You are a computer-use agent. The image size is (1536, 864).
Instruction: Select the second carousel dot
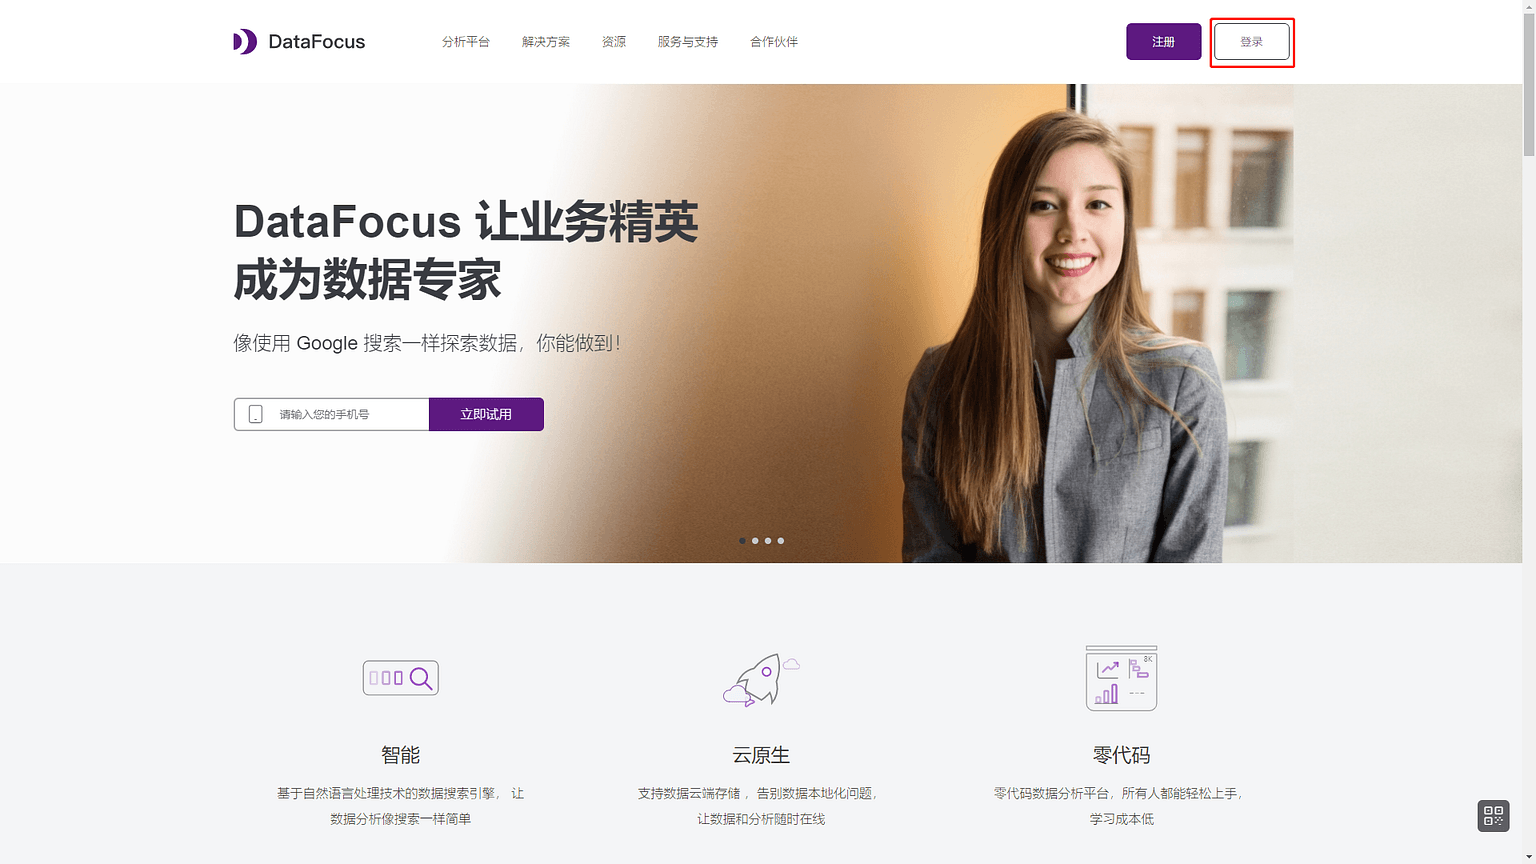755,541
